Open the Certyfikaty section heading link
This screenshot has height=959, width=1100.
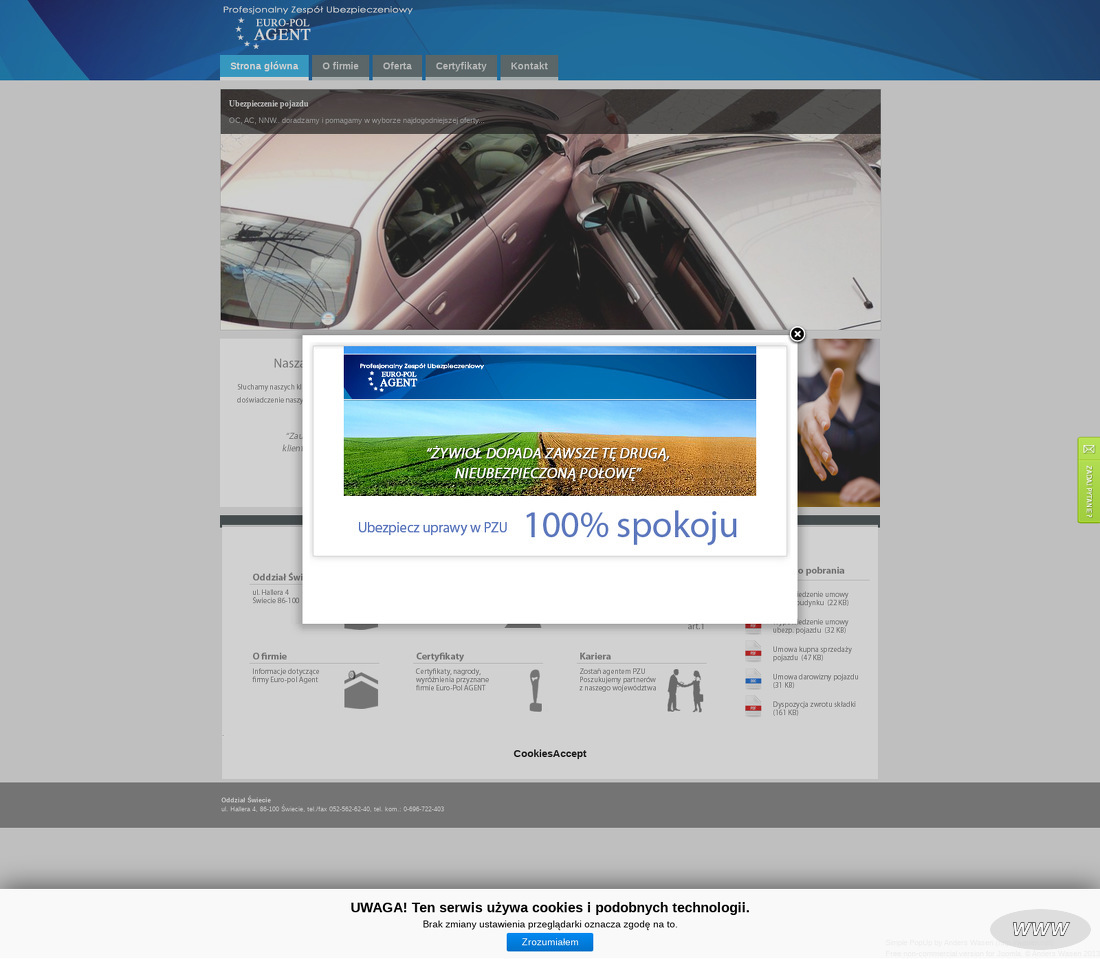coord(440,657)
